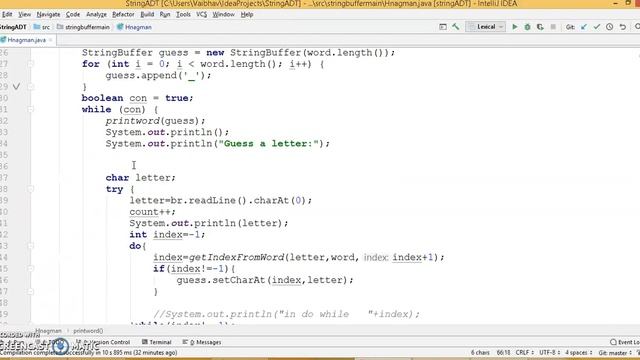Image resolution: width=640 pixels, height=360 pixels.
Task: Open the Refactor menu
Action: coord(123,14)
